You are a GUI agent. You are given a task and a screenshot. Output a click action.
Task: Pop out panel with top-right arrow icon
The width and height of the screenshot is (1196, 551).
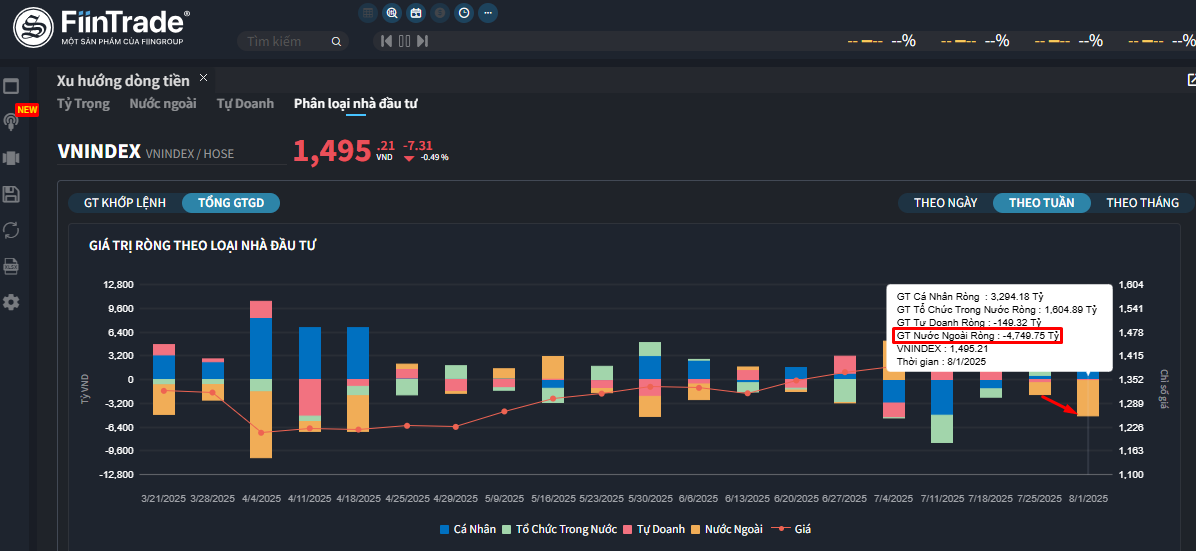point(1191,79)
